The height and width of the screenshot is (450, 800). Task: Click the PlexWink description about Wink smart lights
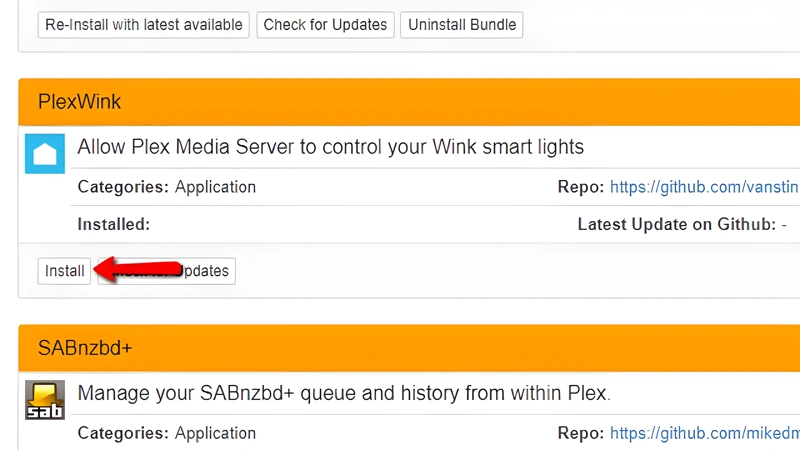[x=331, y=147]
